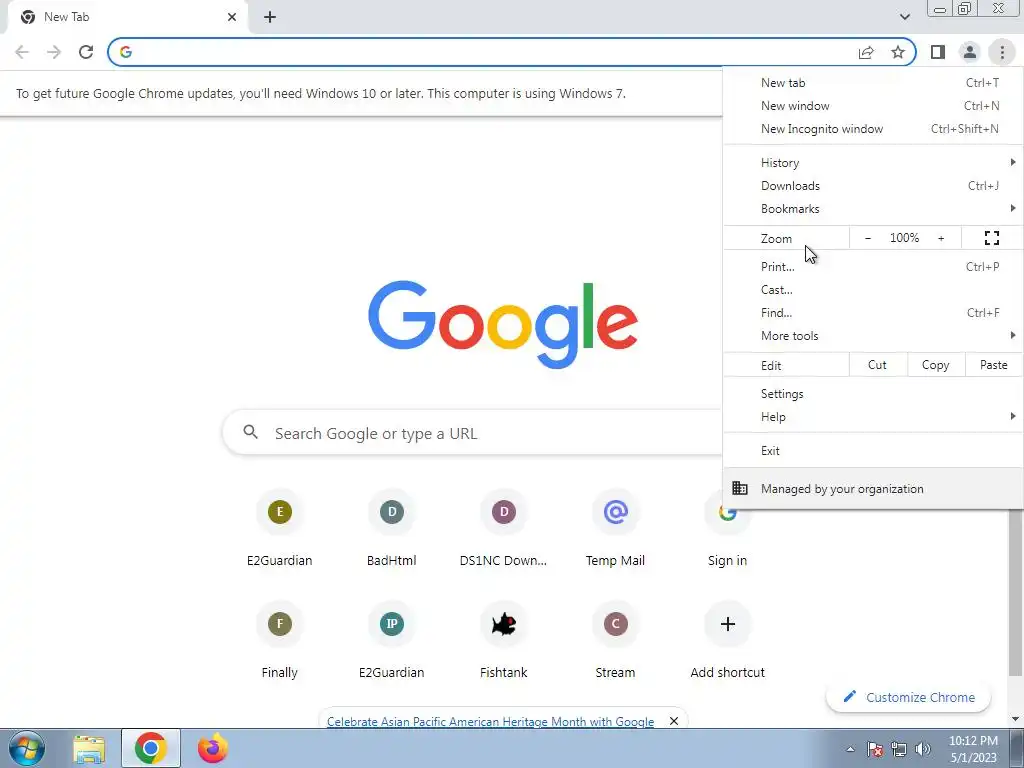Open the Windows Start button
This screenshot has width=1024, height=768.
click(27, 748)
